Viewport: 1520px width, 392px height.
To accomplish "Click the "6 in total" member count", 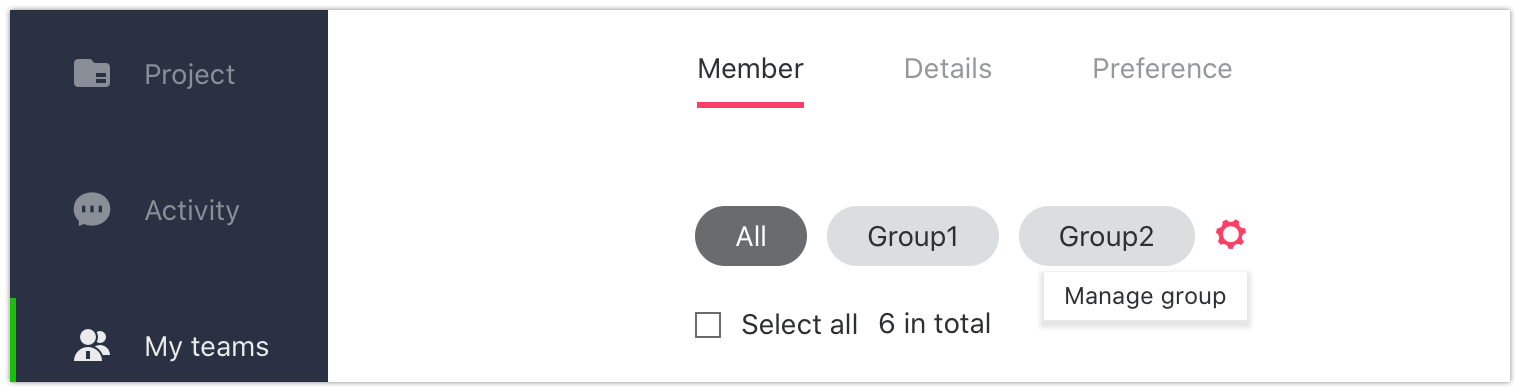I will click(935, 324).
